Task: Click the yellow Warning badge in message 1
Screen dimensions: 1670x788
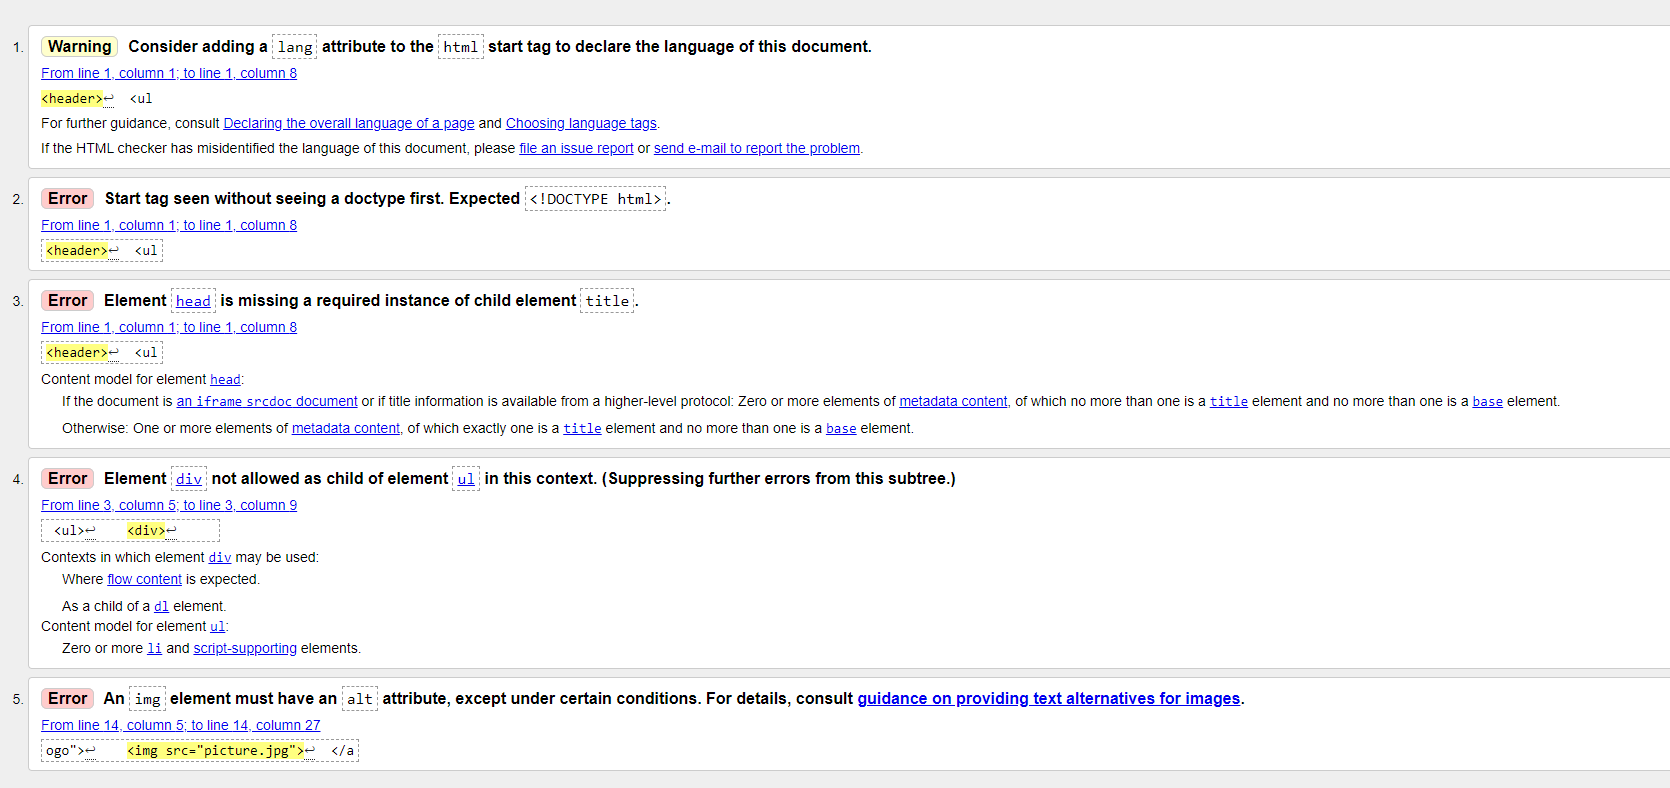Action: click(80, 46)
